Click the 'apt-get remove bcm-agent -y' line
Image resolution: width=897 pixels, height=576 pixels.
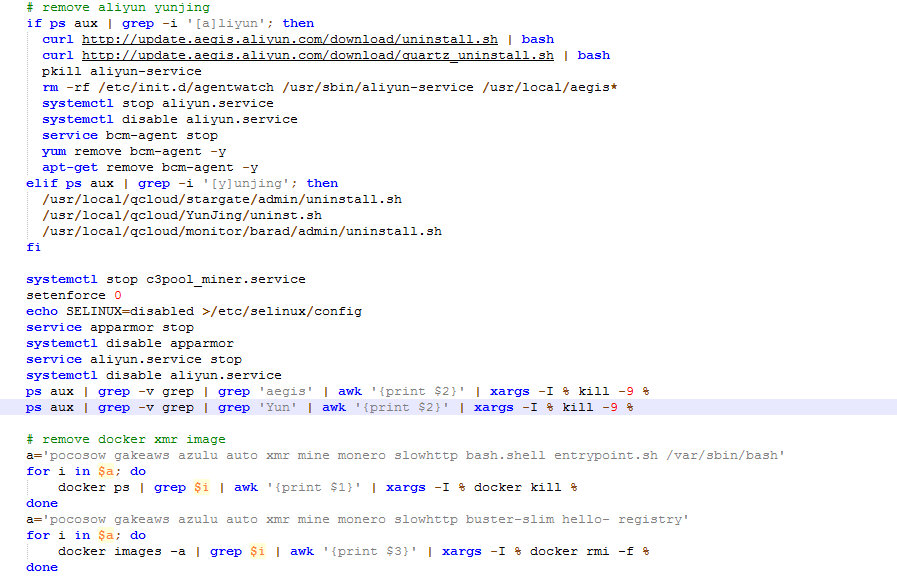click(150, 168)
